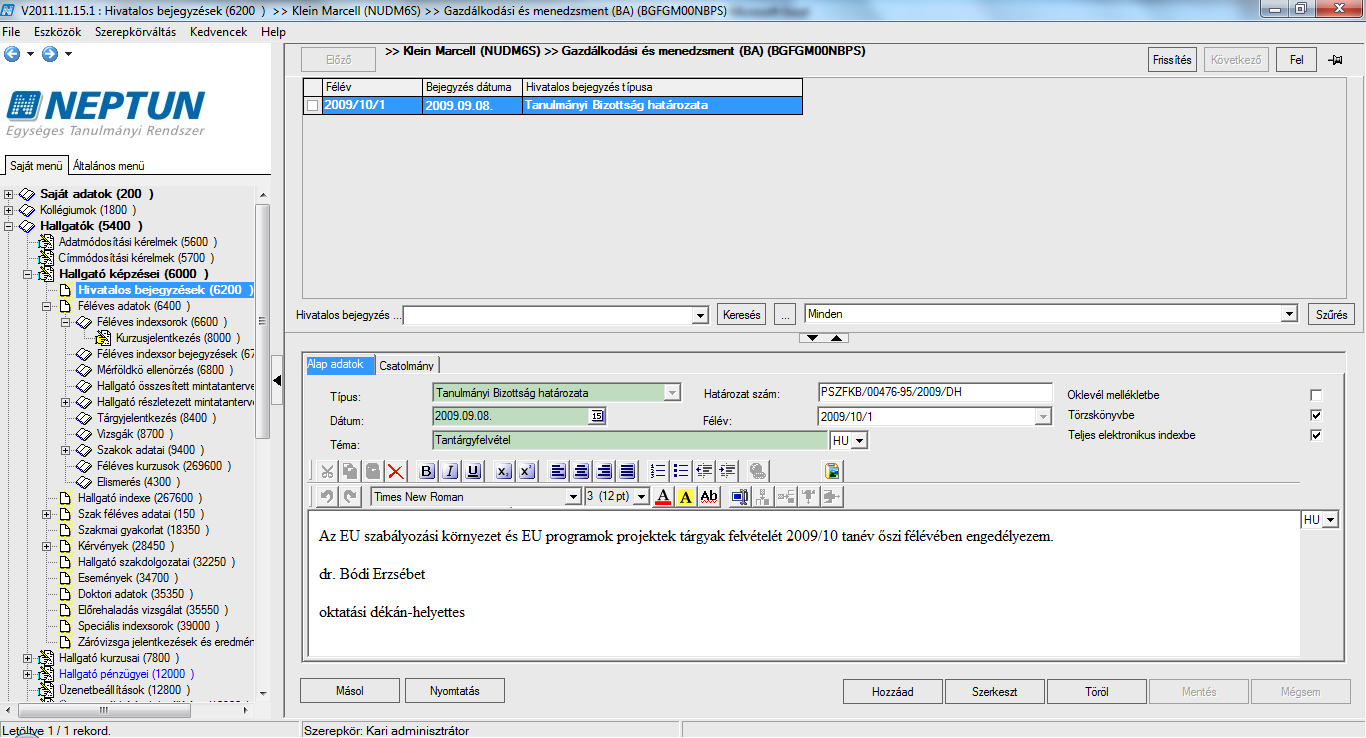Click the Szerkeszt button
This screenshot has width=1366, height=738.
tap(995, 691)
